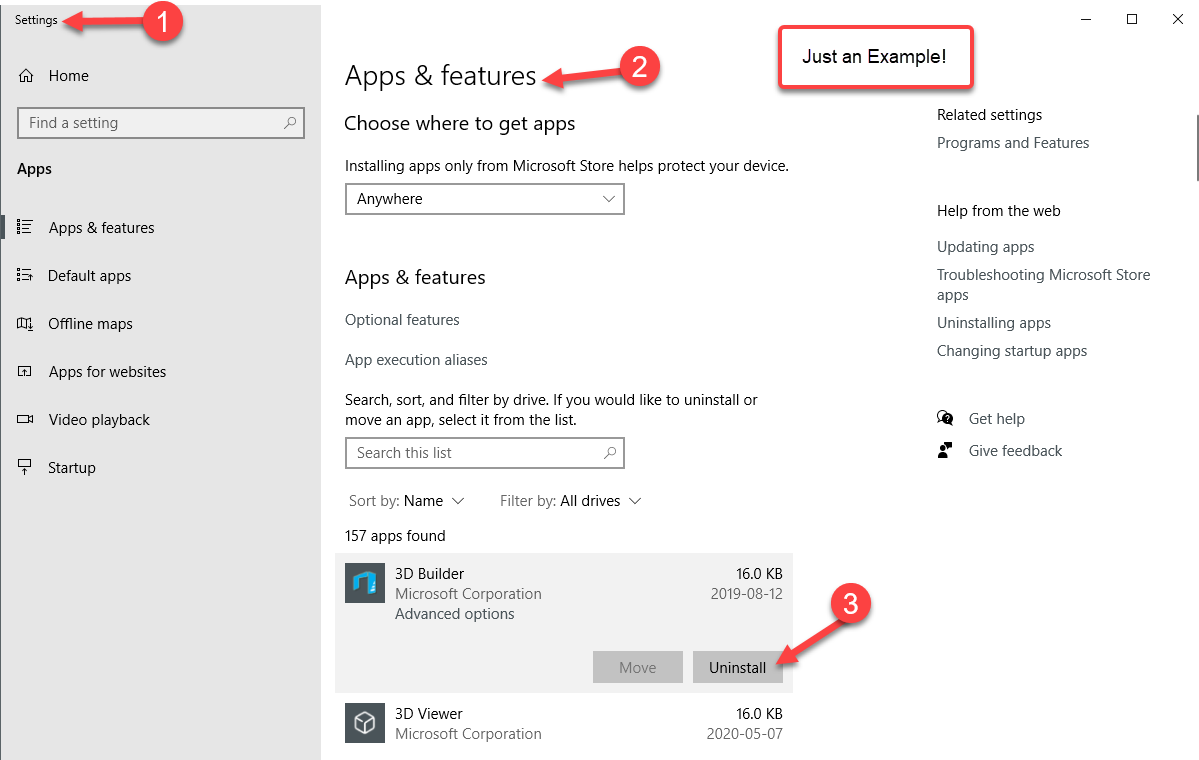Open the App execution aliases link
Viewport: 1199px width, 760px height.
416,360
